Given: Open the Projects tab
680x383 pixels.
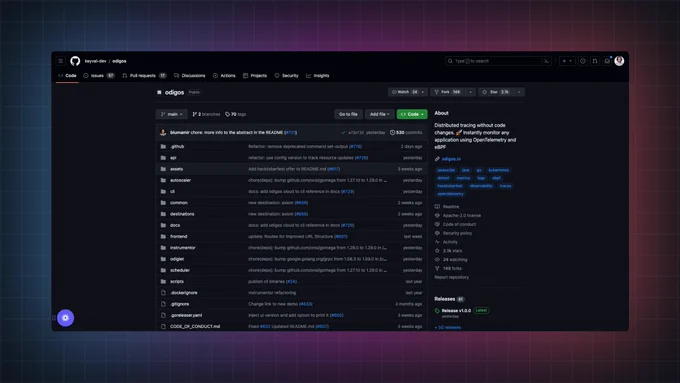Looking at the screenshot, I should [x=255, y=75].
